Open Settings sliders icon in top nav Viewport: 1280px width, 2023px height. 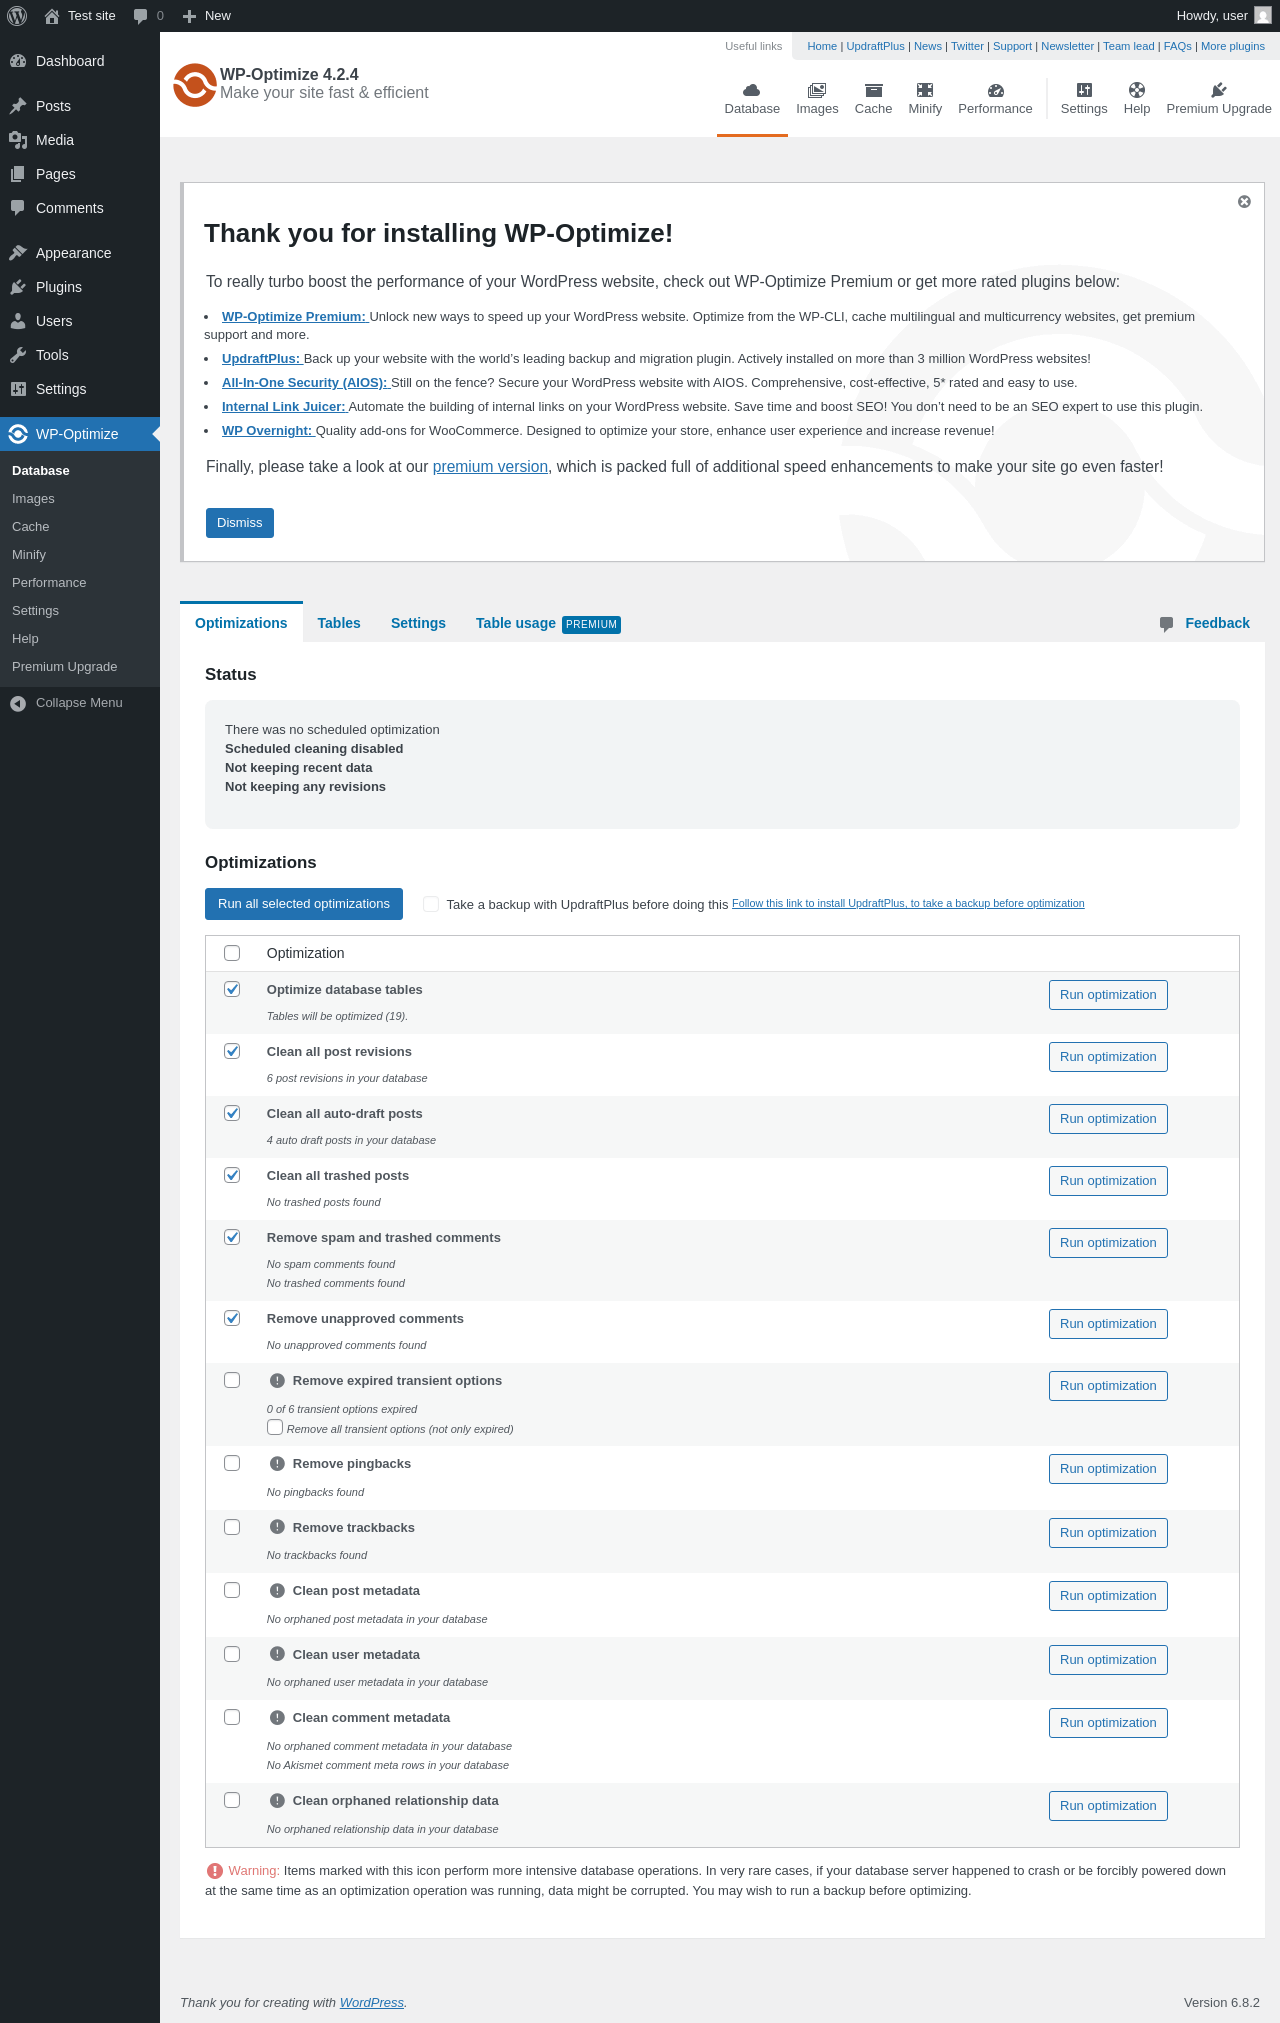click(x=1084, y=90)
